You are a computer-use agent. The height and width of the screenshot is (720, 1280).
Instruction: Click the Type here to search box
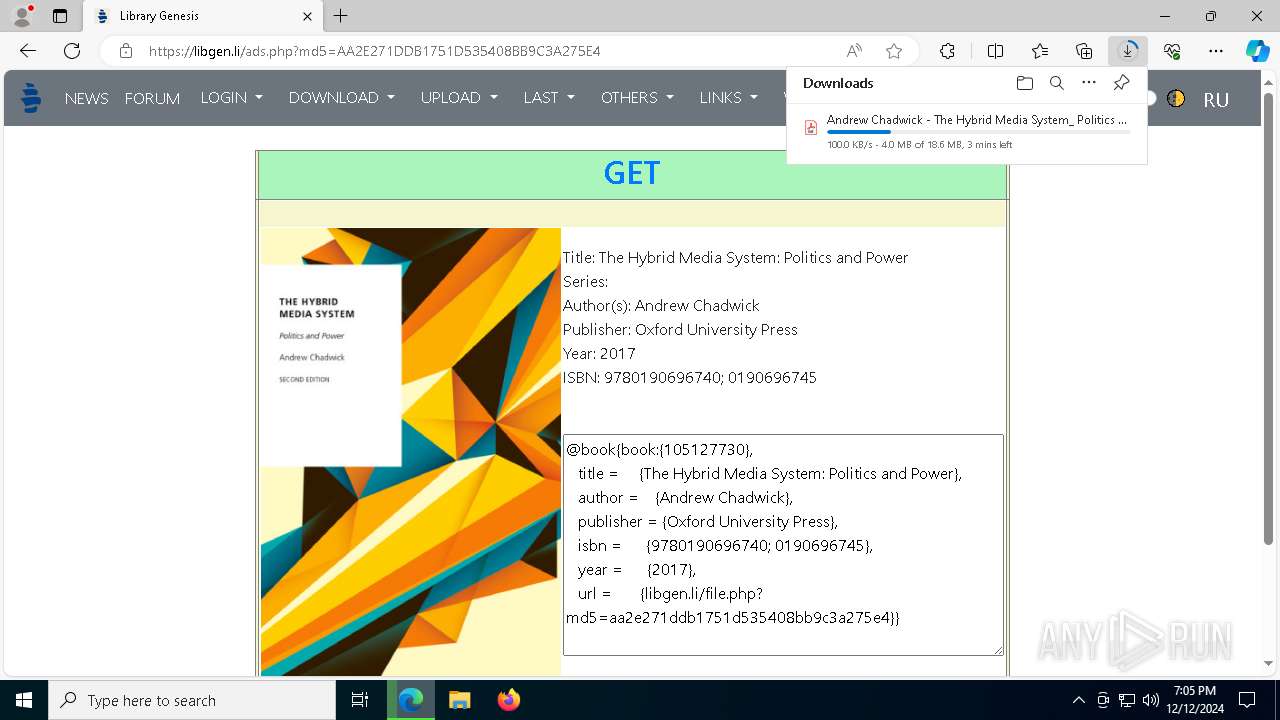click(192, 700)
